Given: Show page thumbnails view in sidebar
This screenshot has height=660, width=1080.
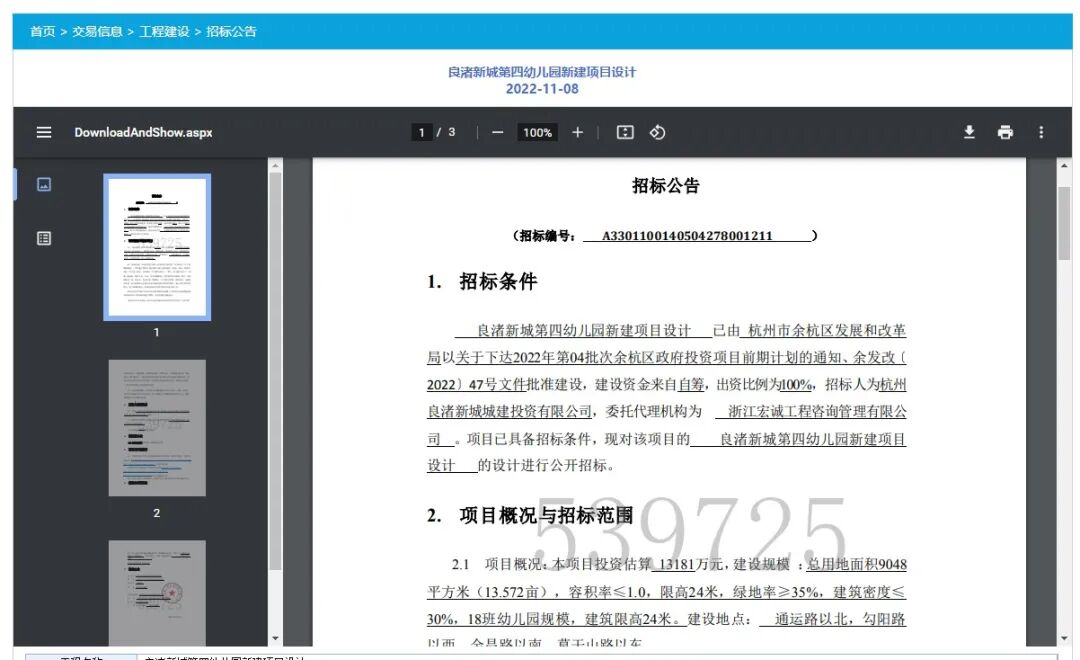Looking at the screenshot, I should point(43,185).
